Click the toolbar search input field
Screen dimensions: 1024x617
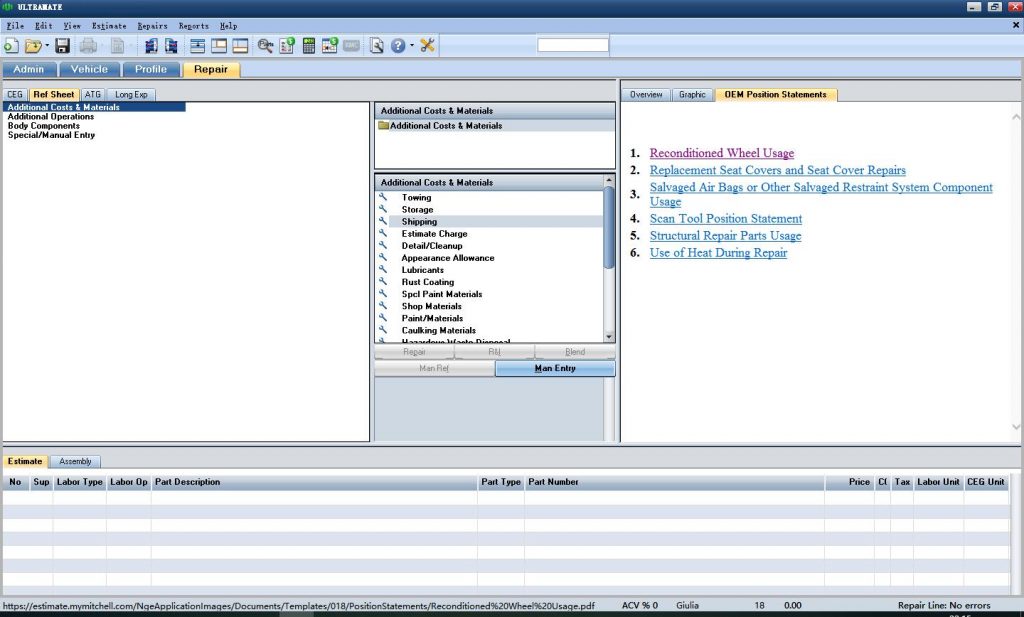click(573, 45)
